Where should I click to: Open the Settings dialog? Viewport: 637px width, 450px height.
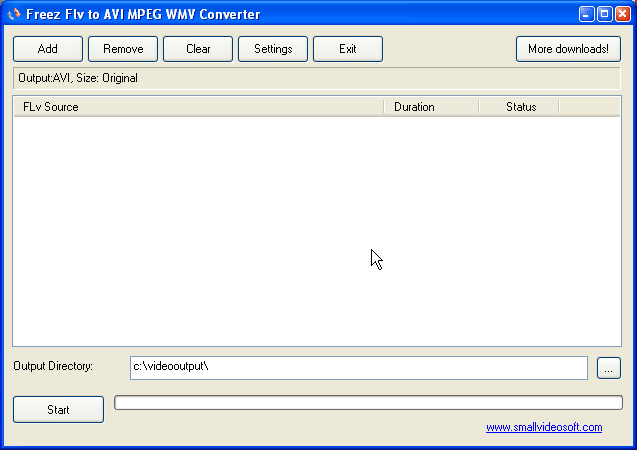pyautogui.click(x=273, y=49)
